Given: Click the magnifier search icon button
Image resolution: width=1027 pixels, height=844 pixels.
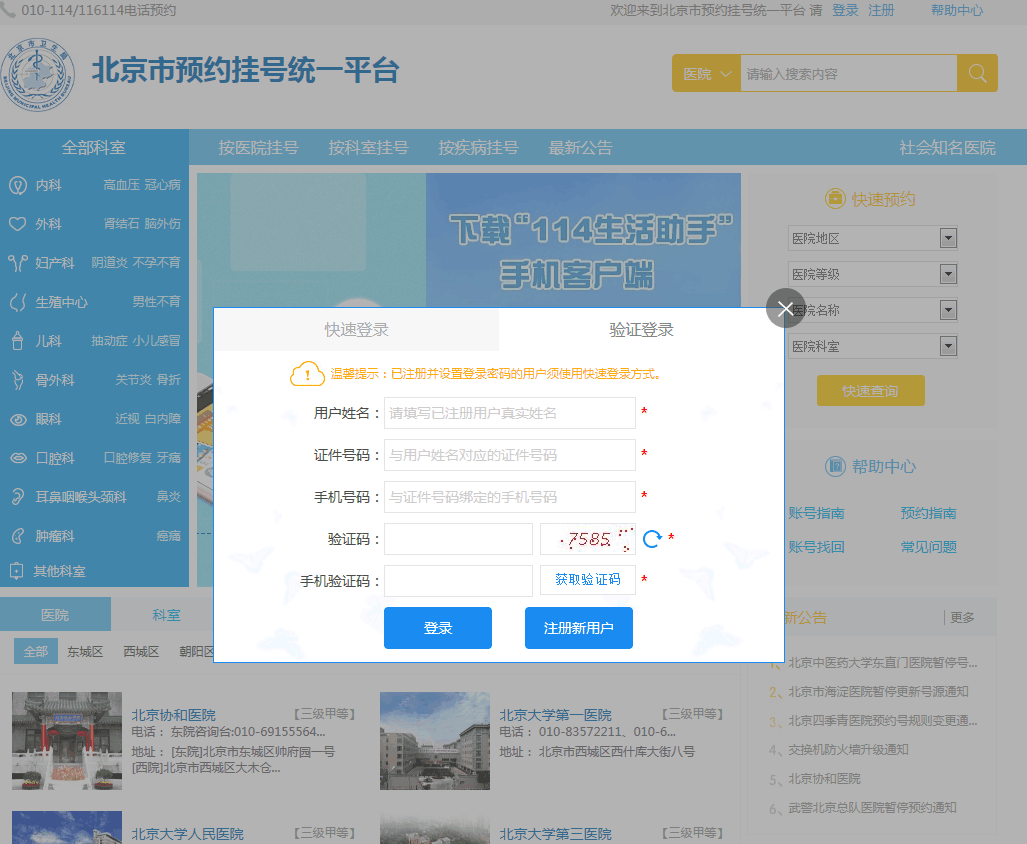Looking at the screenshot, I should pyautogui.click(x=977, y=73).
